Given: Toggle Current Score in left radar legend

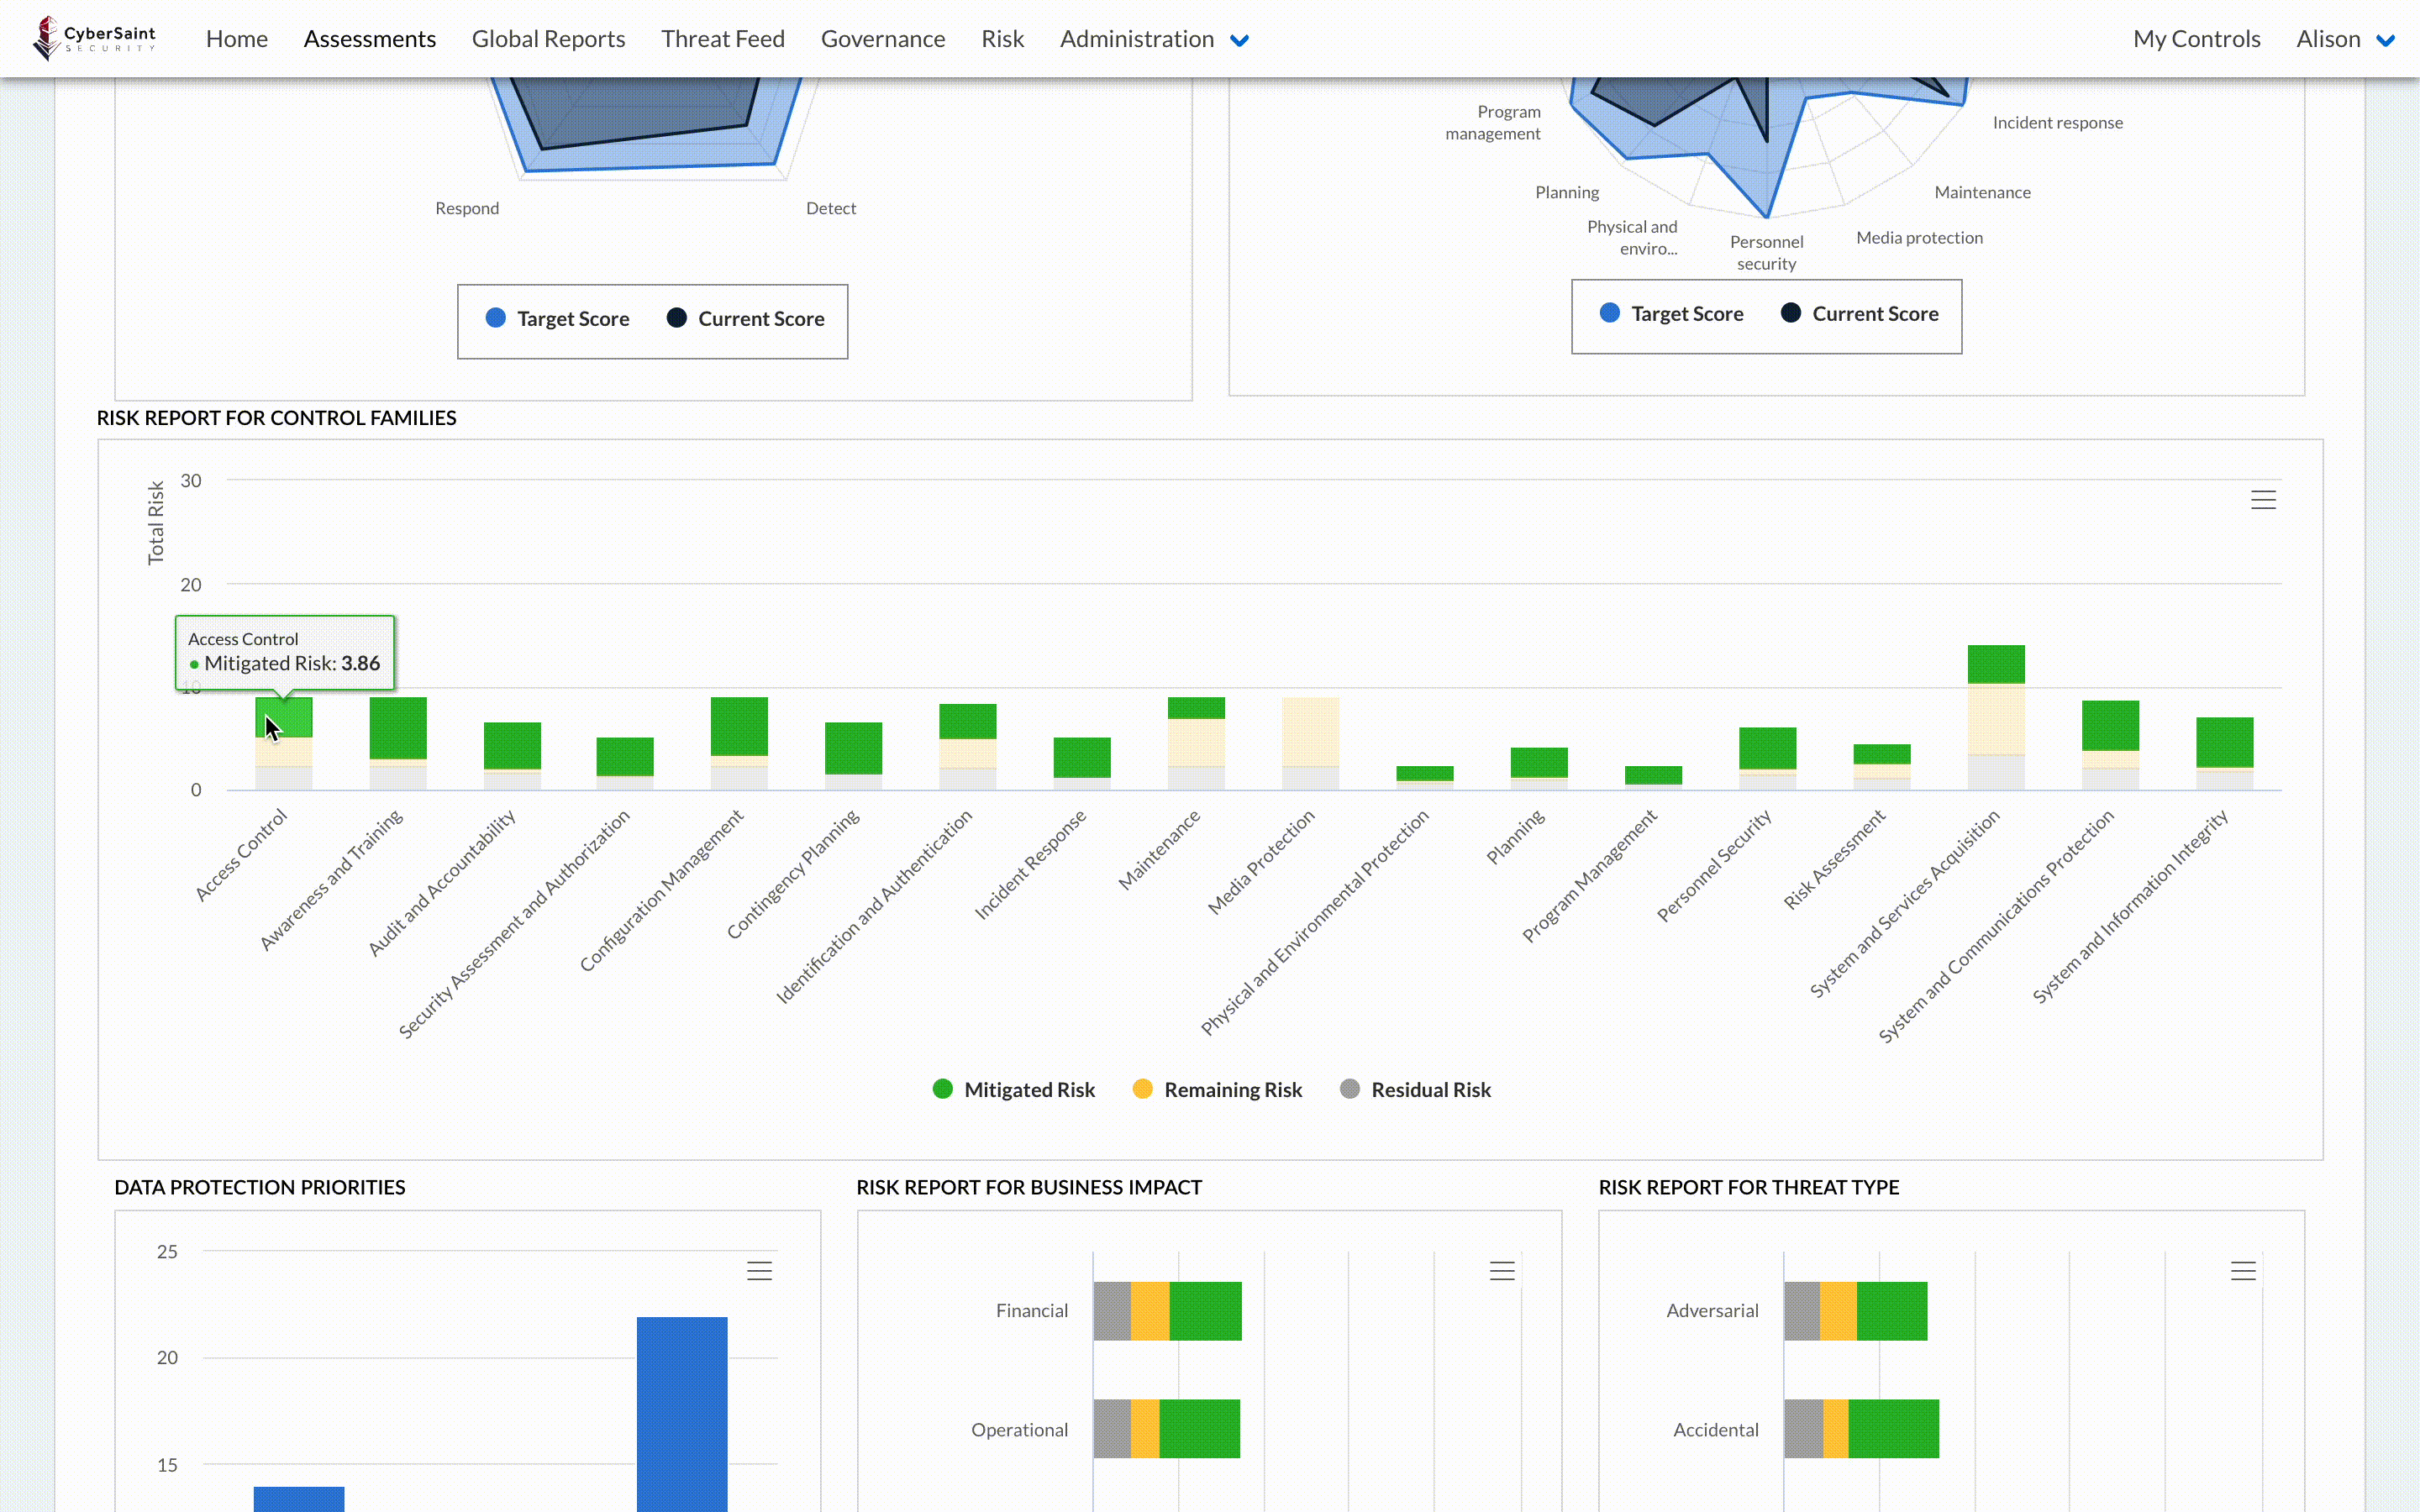Looking at the screenshot, I should (745, 319).
